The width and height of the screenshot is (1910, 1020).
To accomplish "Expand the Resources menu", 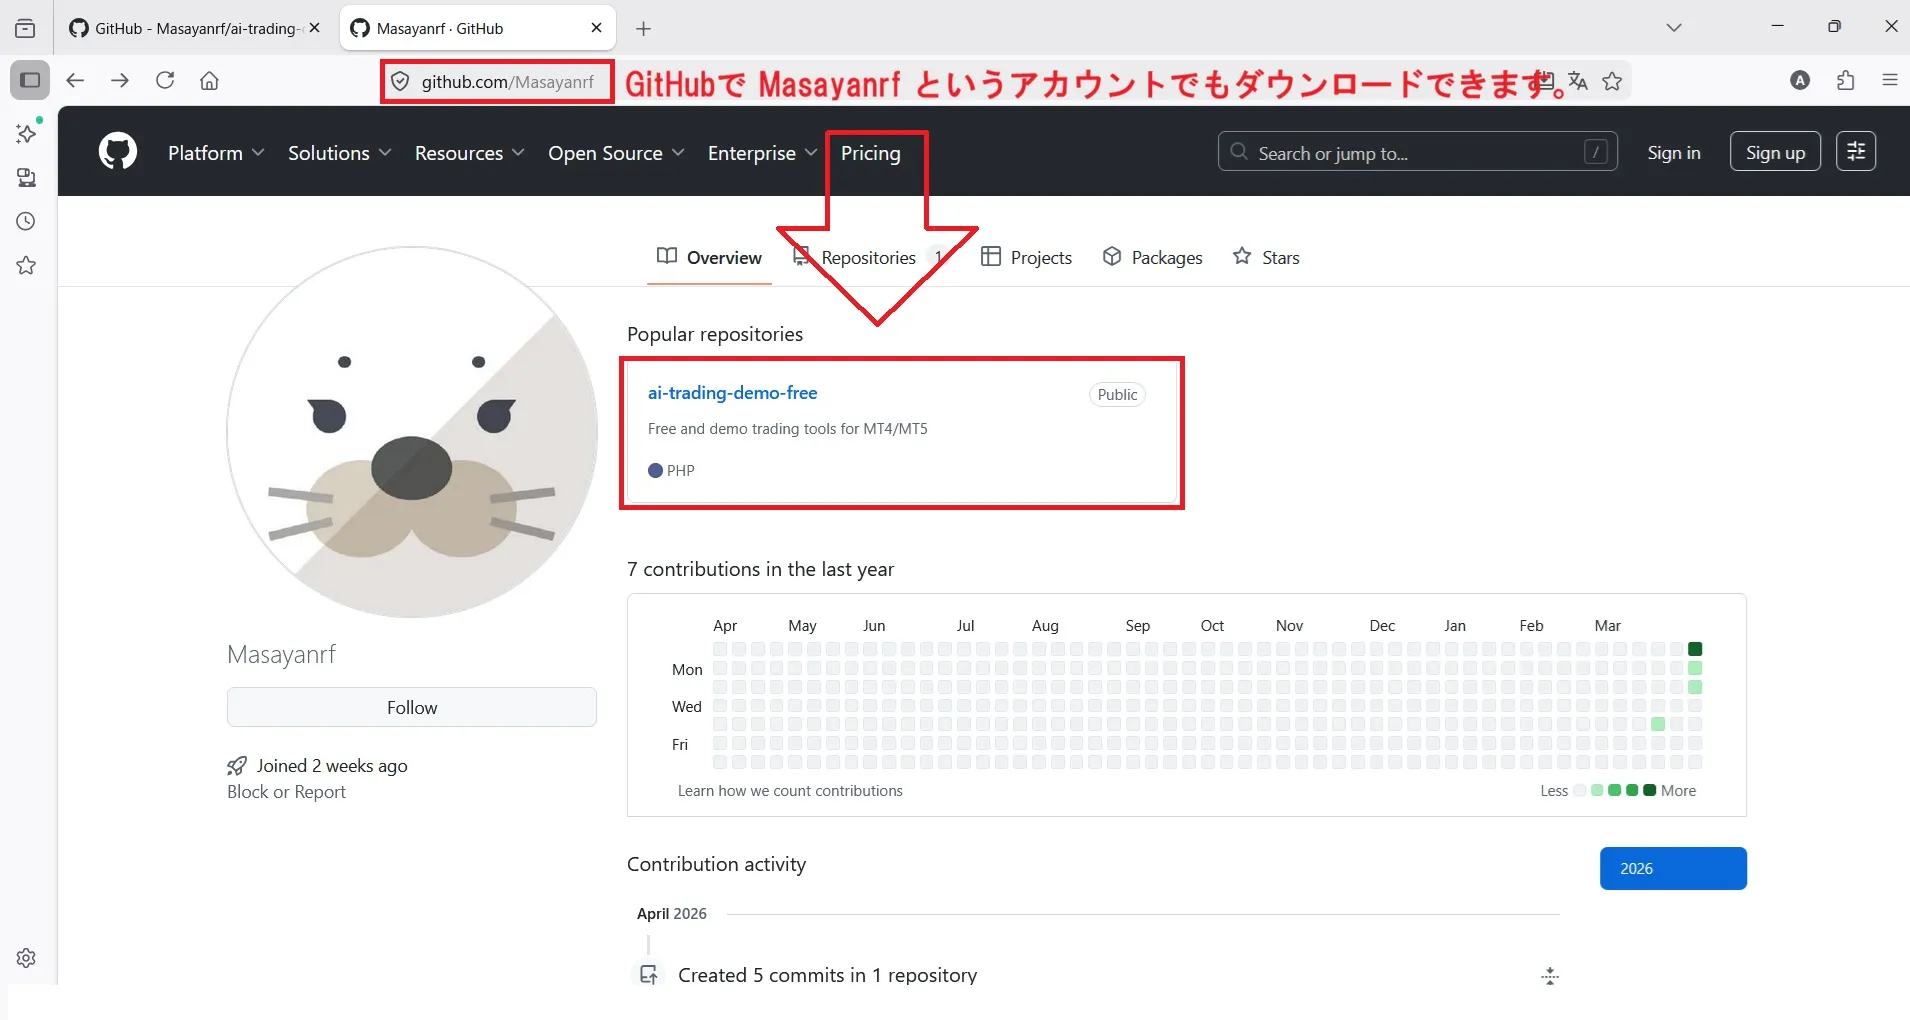I will 469,153.
